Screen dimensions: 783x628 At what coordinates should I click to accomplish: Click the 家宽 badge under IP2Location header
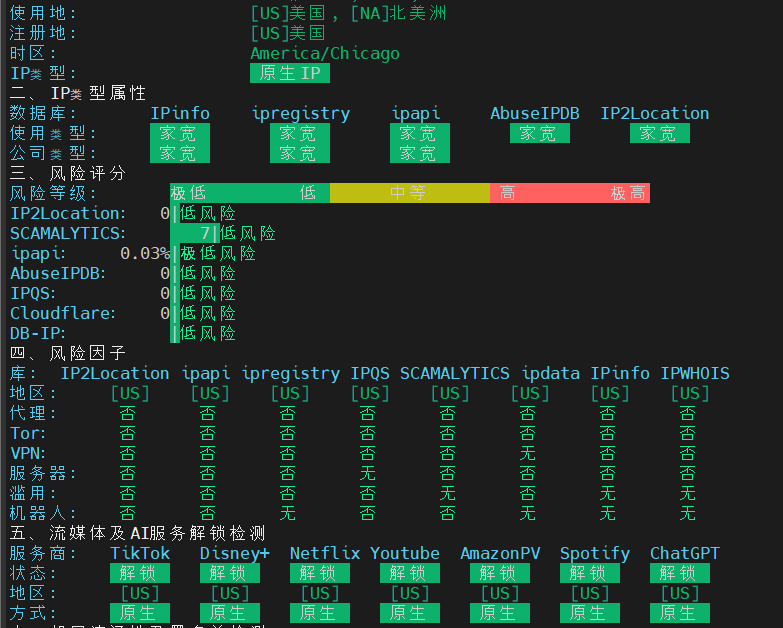click(660, 133)
